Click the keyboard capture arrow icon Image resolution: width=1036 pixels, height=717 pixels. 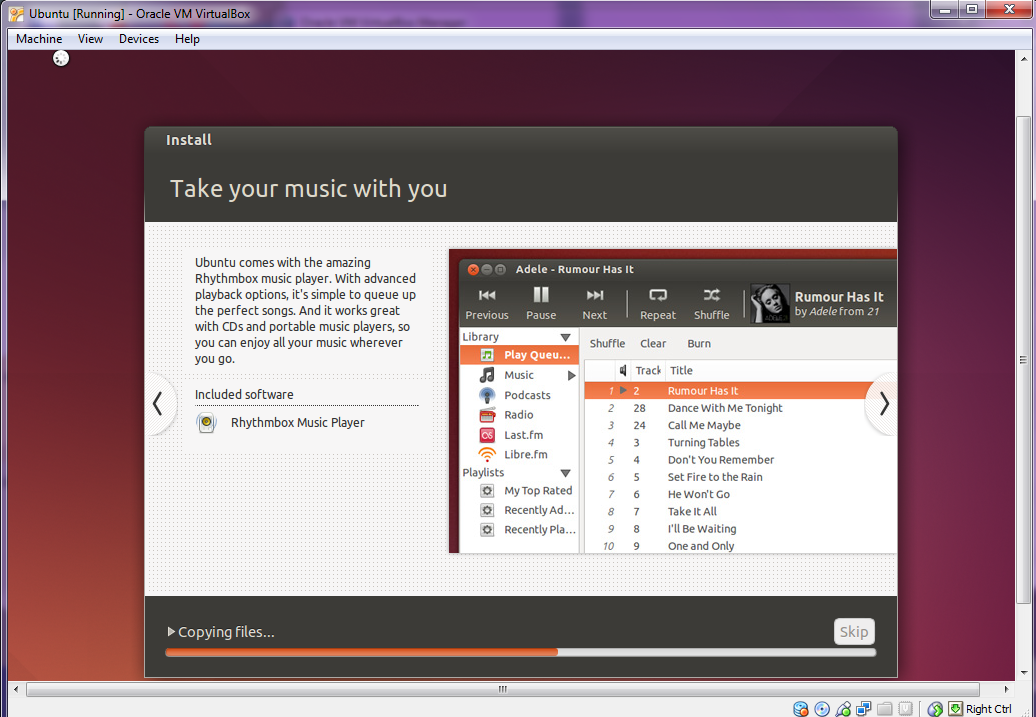pyautogui.click(x=955, y=708)
